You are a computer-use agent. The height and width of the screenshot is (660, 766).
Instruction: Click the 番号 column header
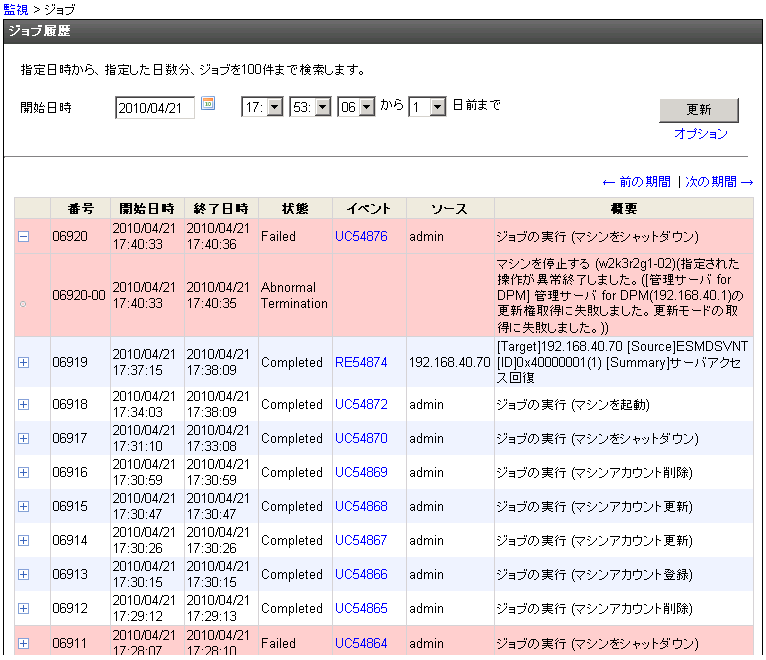(81, 209)
